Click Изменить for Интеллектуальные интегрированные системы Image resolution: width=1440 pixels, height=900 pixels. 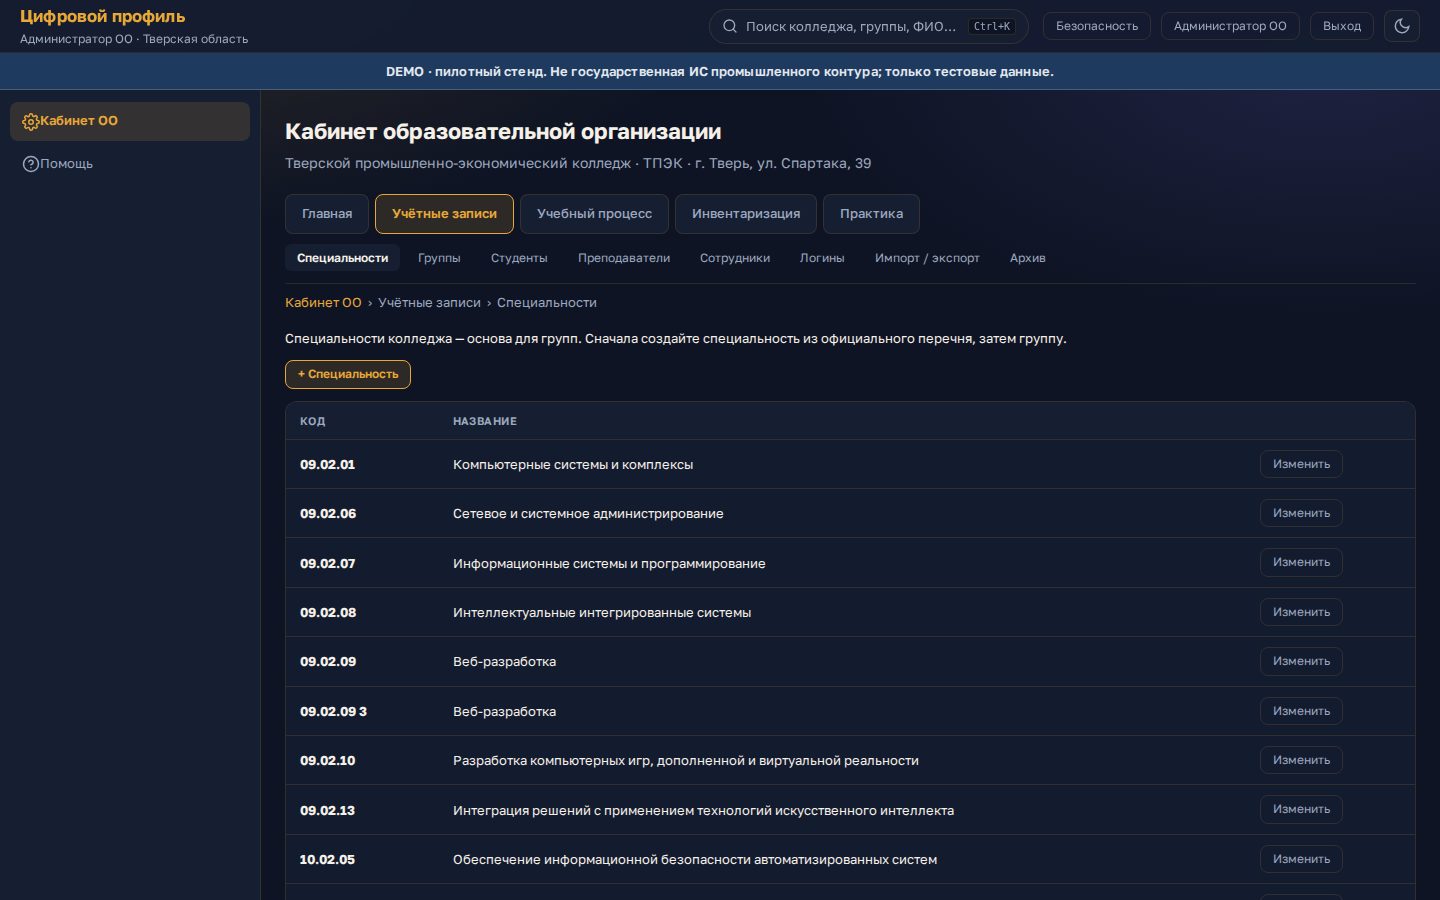click(x=1301, y=612)
